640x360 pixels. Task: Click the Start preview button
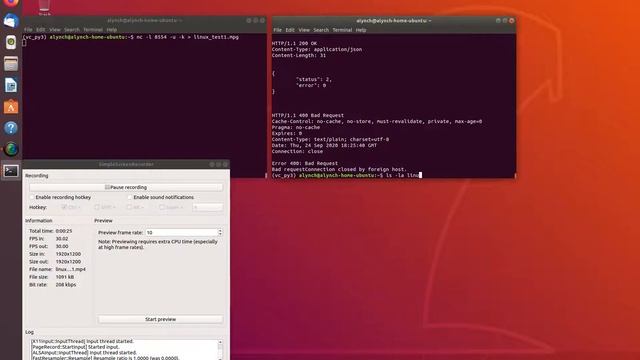(x=160, y=319)
